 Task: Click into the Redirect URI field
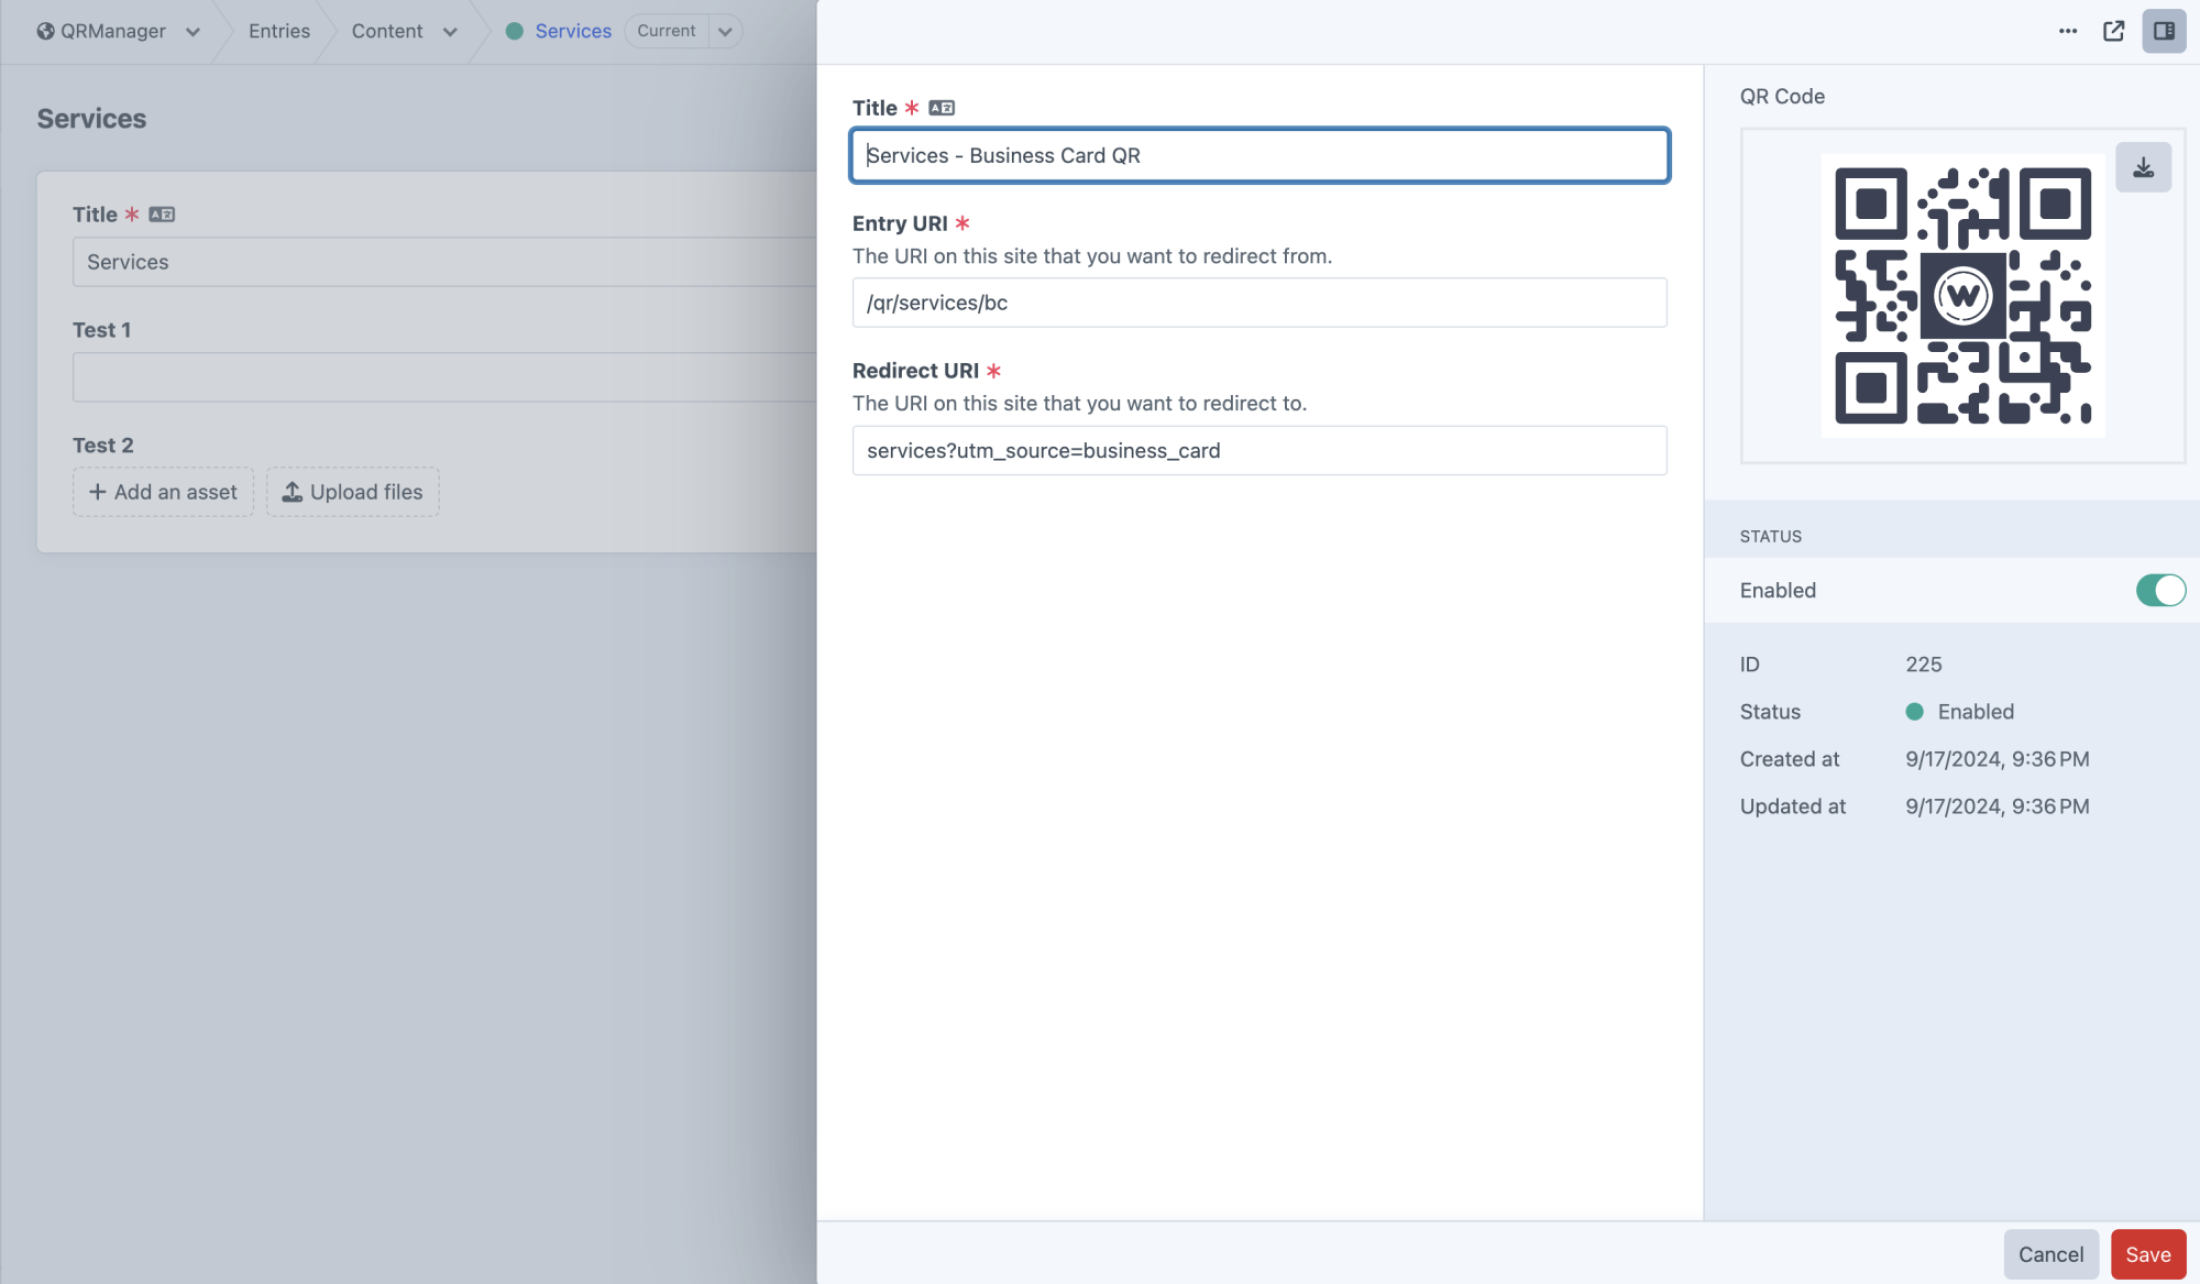pos(1259,450)
